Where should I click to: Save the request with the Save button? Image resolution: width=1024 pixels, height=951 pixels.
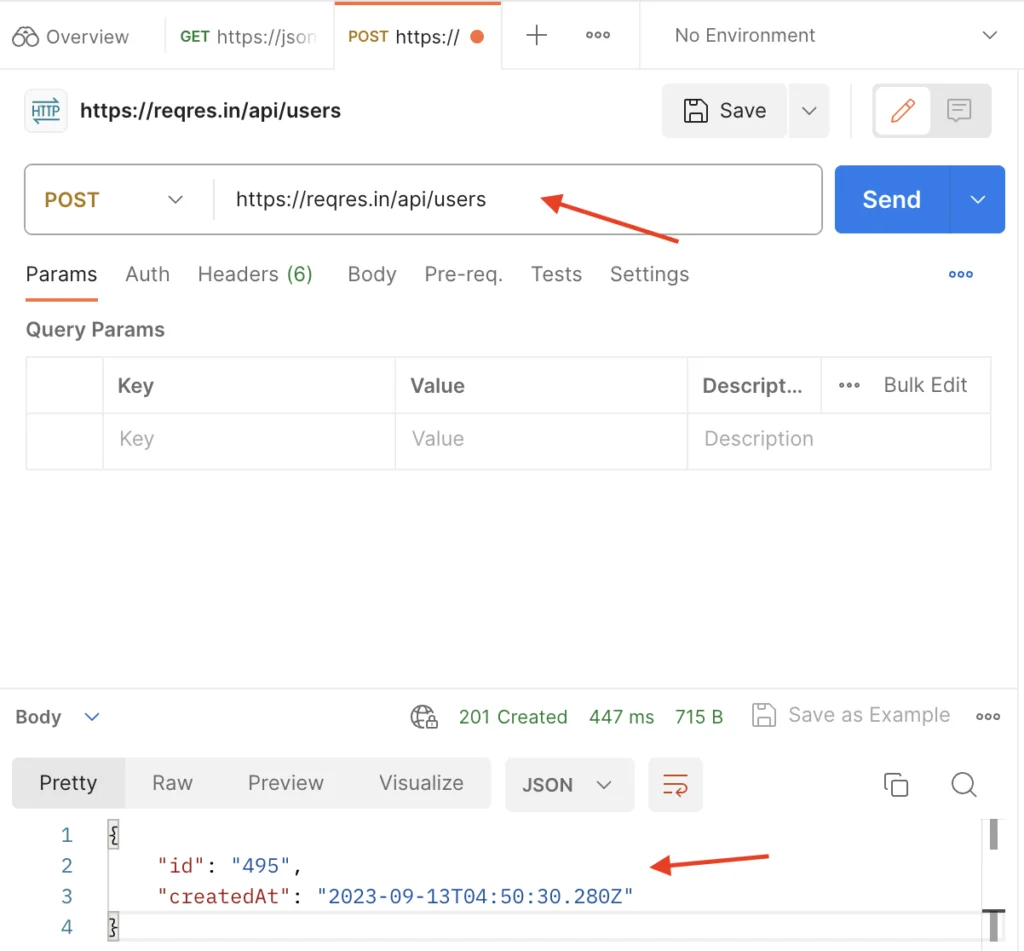[x=724, y=110]
